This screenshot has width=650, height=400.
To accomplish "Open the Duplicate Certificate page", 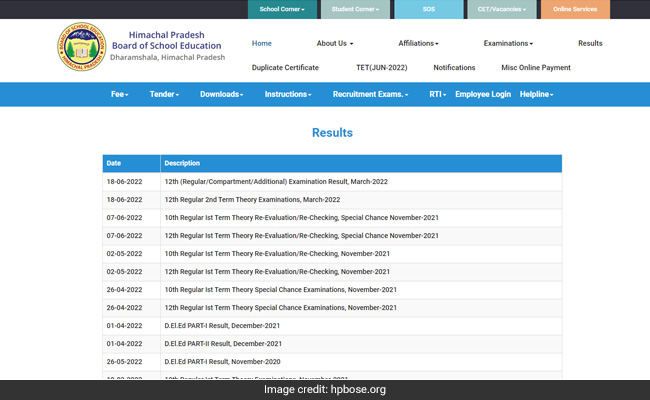I will (285, 68).
